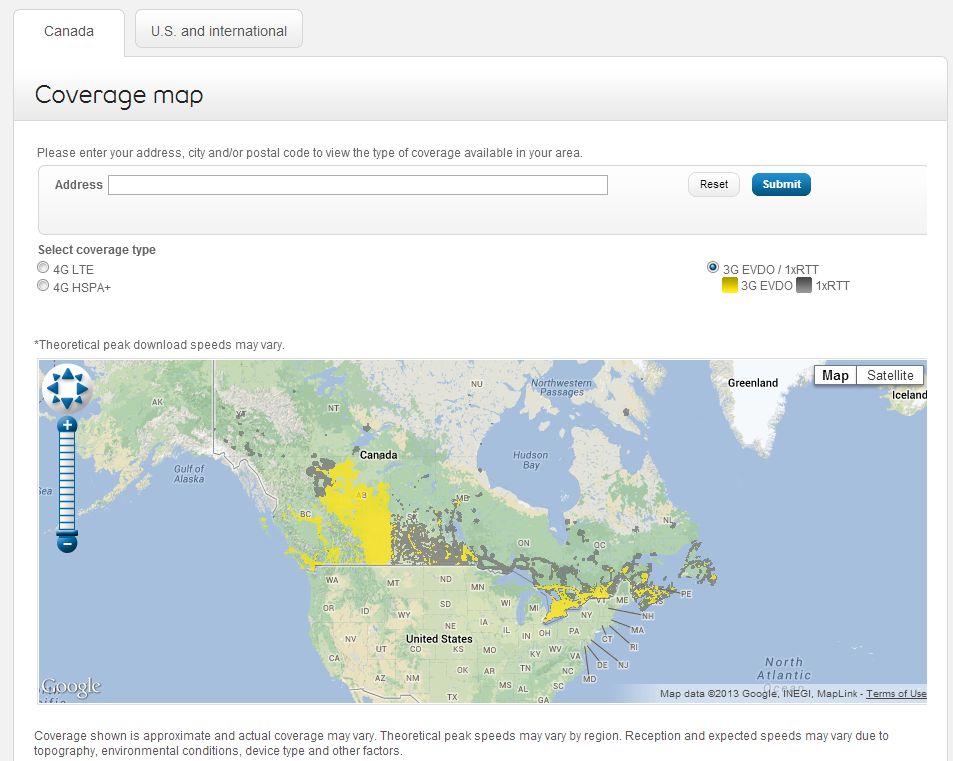
Task: Pan the map down with the arrow
Action: click(68, 402)
